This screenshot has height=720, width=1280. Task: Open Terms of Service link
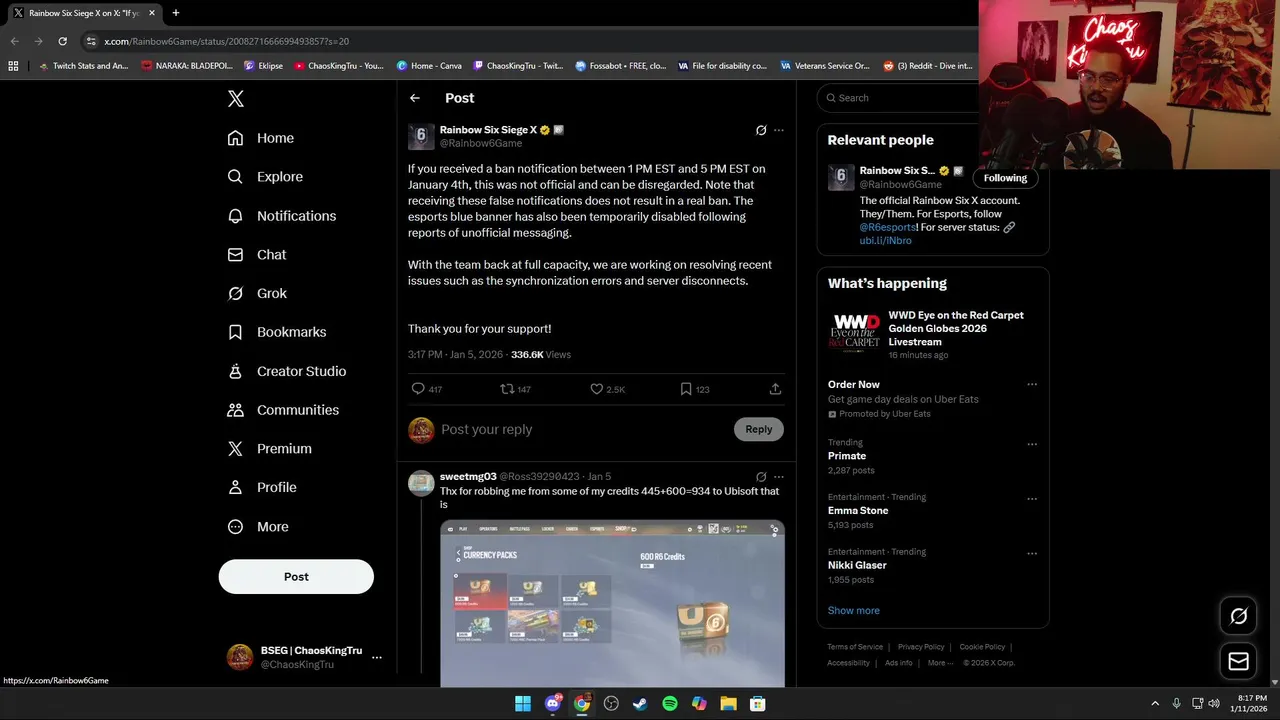tap(855, 647)
